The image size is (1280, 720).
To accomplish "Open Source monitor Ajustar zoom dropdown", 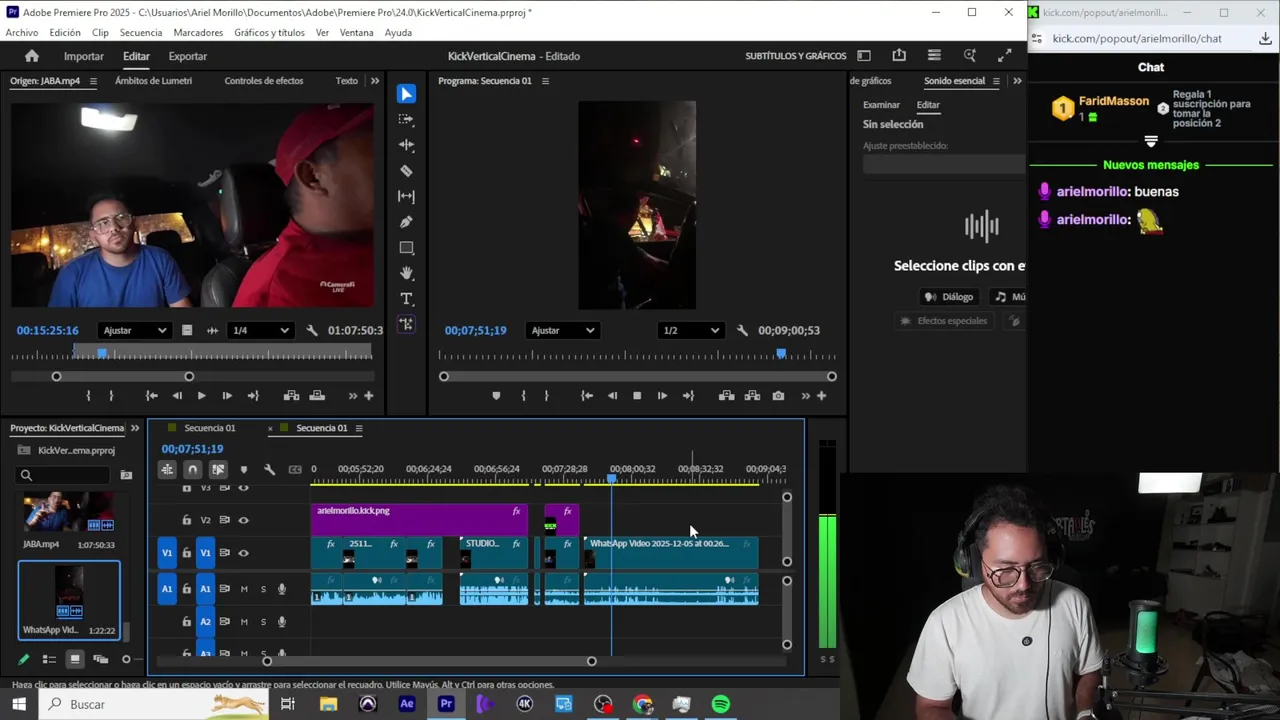I will point(135,330).
